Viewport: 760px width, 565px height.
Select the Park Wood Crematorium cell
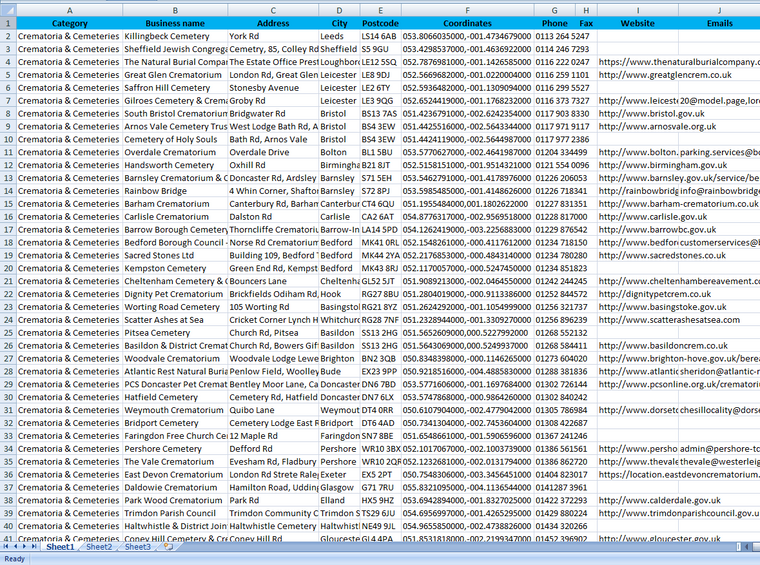175,500
